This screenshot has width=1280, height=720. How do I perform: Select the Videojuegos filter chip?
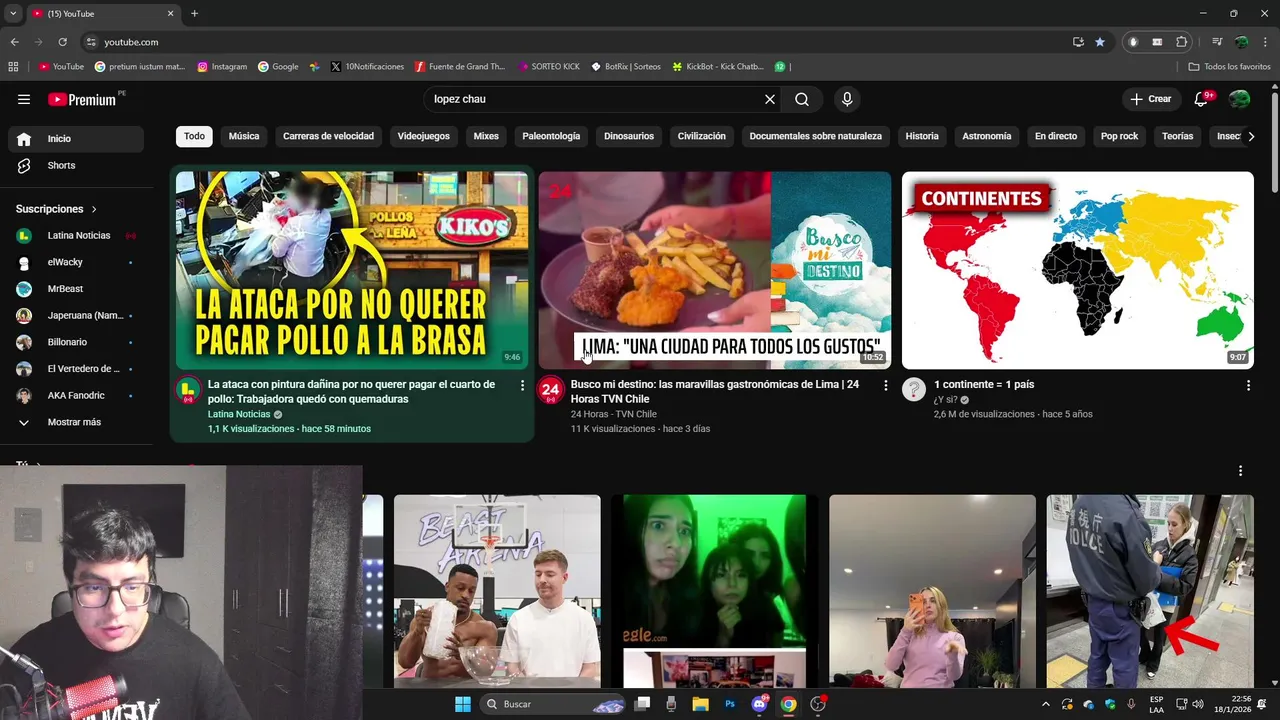[x=424, y=136]
